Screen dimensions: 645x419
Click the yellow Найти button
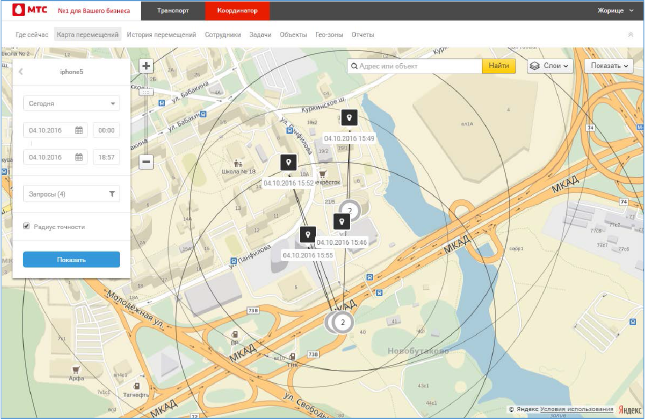pos(499,66)
